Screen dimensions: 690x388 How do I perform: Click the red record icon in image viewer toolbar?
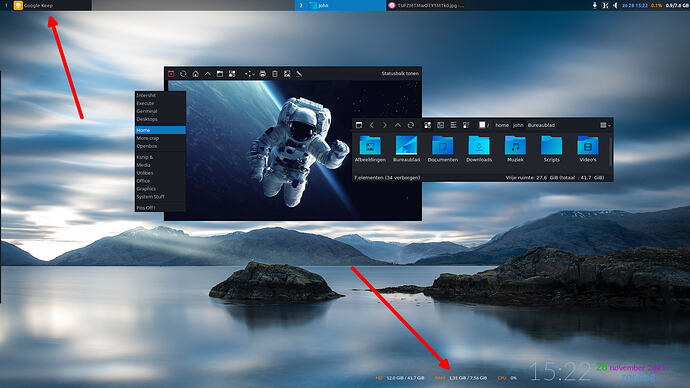click(x=171, y=74)
